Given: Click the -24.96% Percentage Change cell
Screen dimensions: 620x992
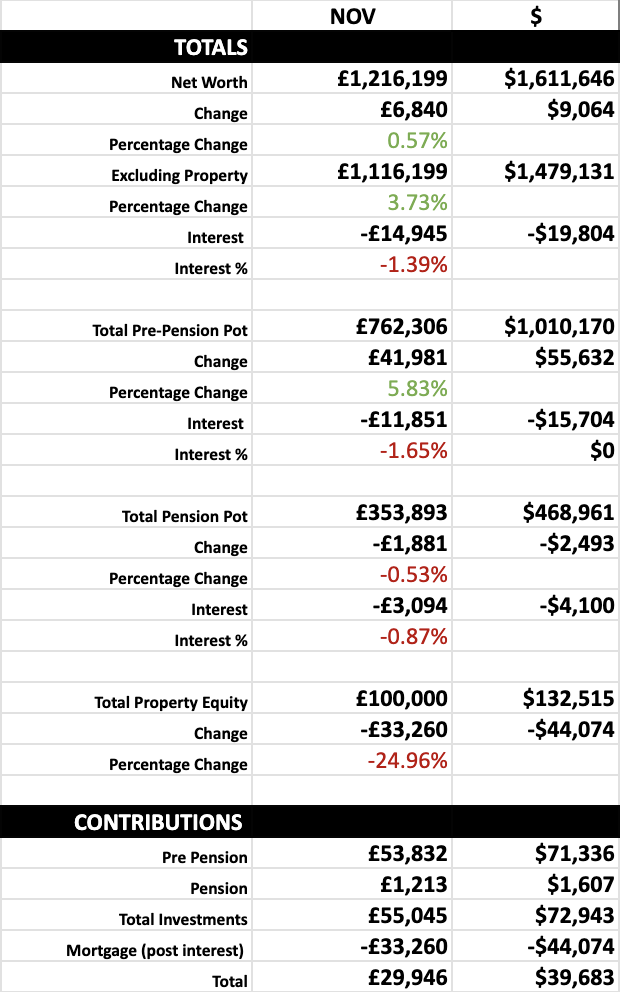Looking at the screenshot, I should point(408,760).
